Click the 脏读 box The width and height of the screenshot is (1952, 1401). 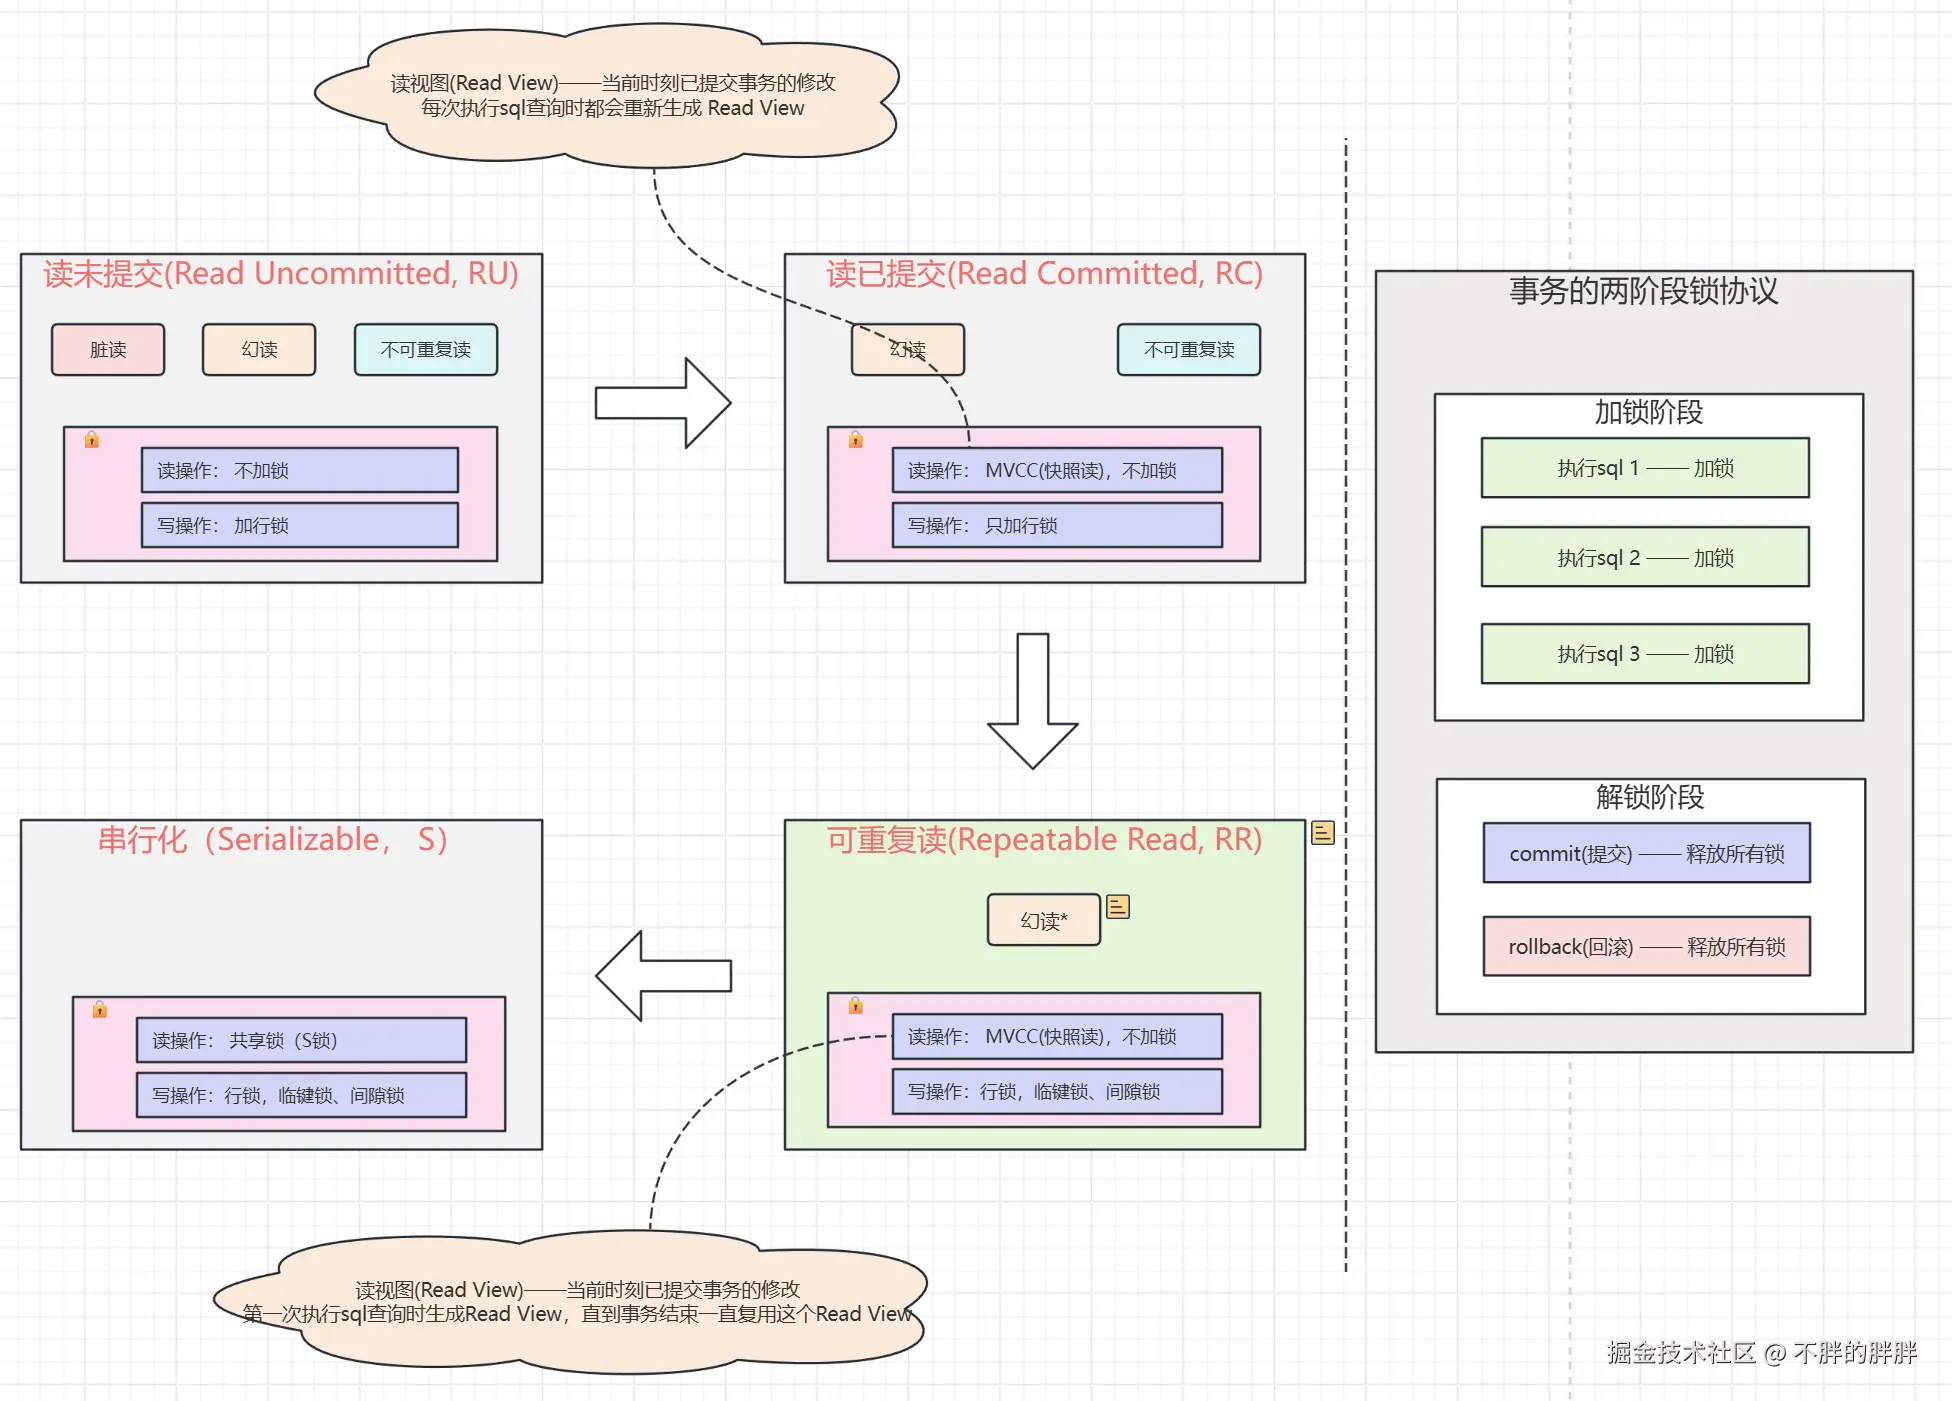click(x=108, y=350)
